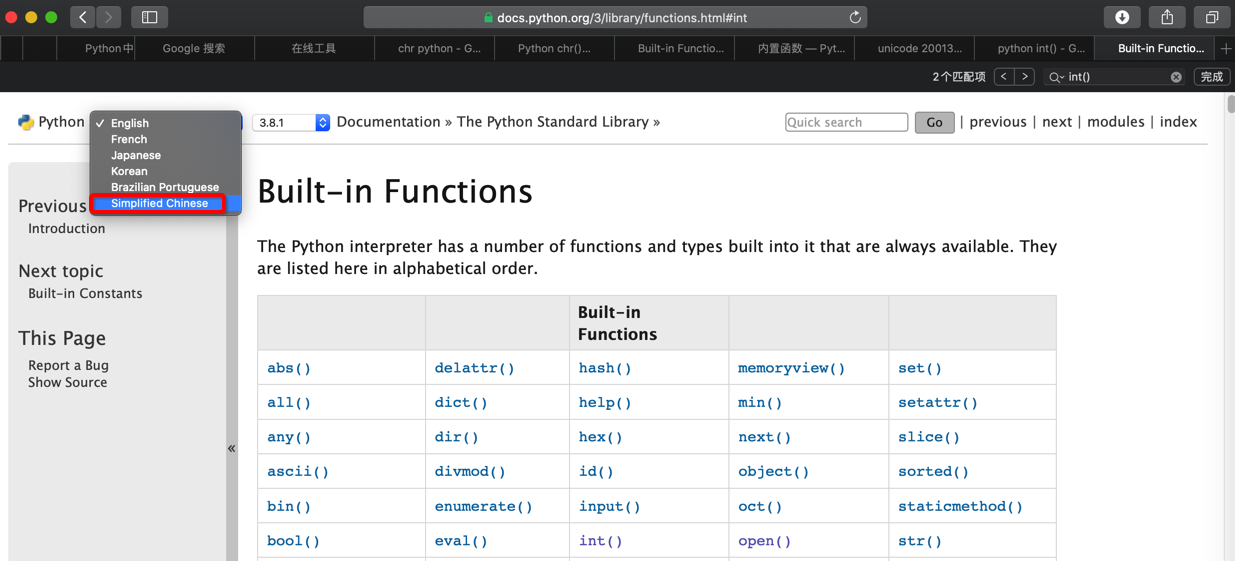Select Simplified Chinese language option

[x=159, y=203]
